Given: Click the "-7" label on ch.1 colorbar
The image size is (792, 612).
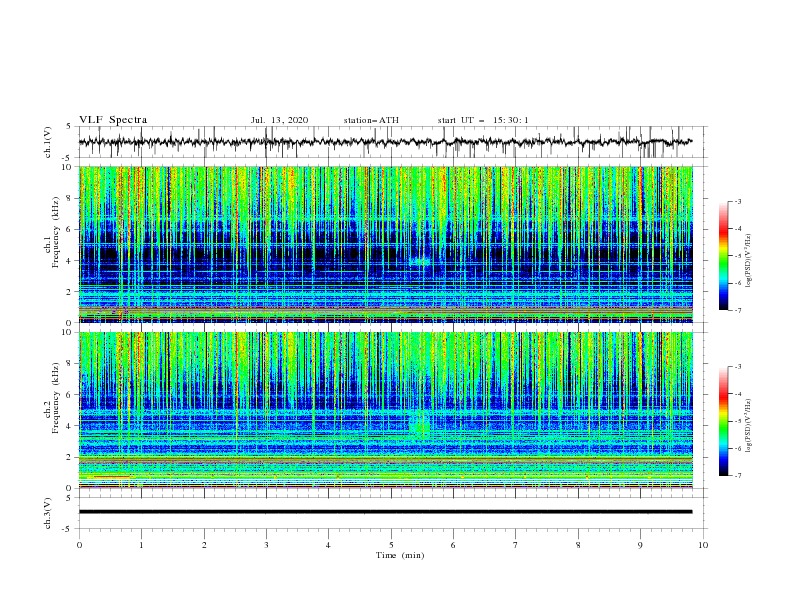Looking at the screenshot, I should click(738, 311).
